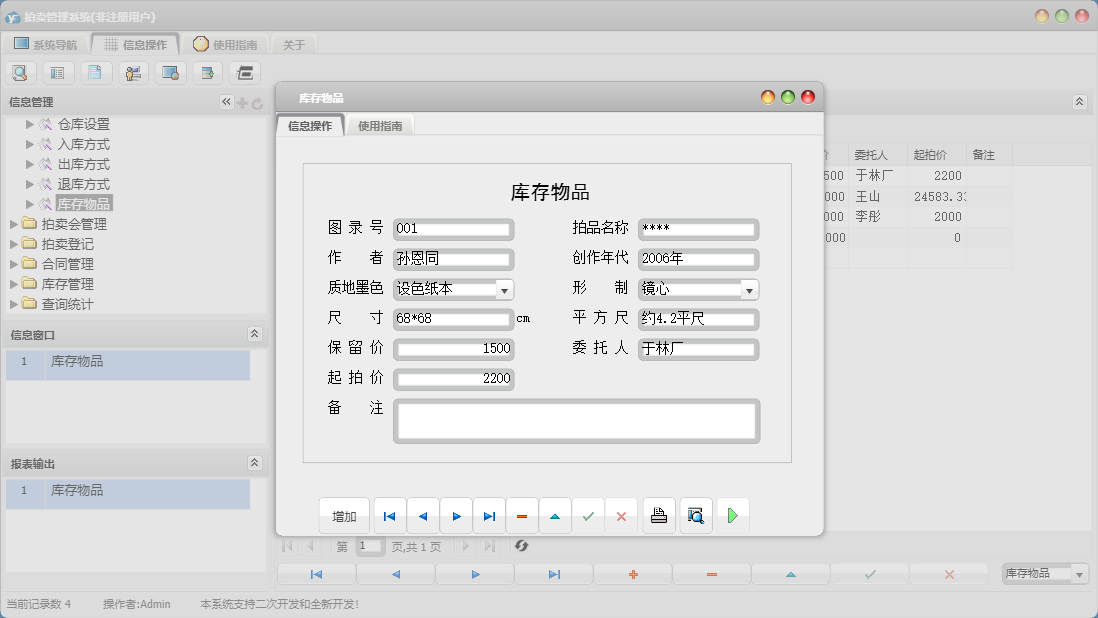Cancel edits with the red X icon

tap(621, 516)
